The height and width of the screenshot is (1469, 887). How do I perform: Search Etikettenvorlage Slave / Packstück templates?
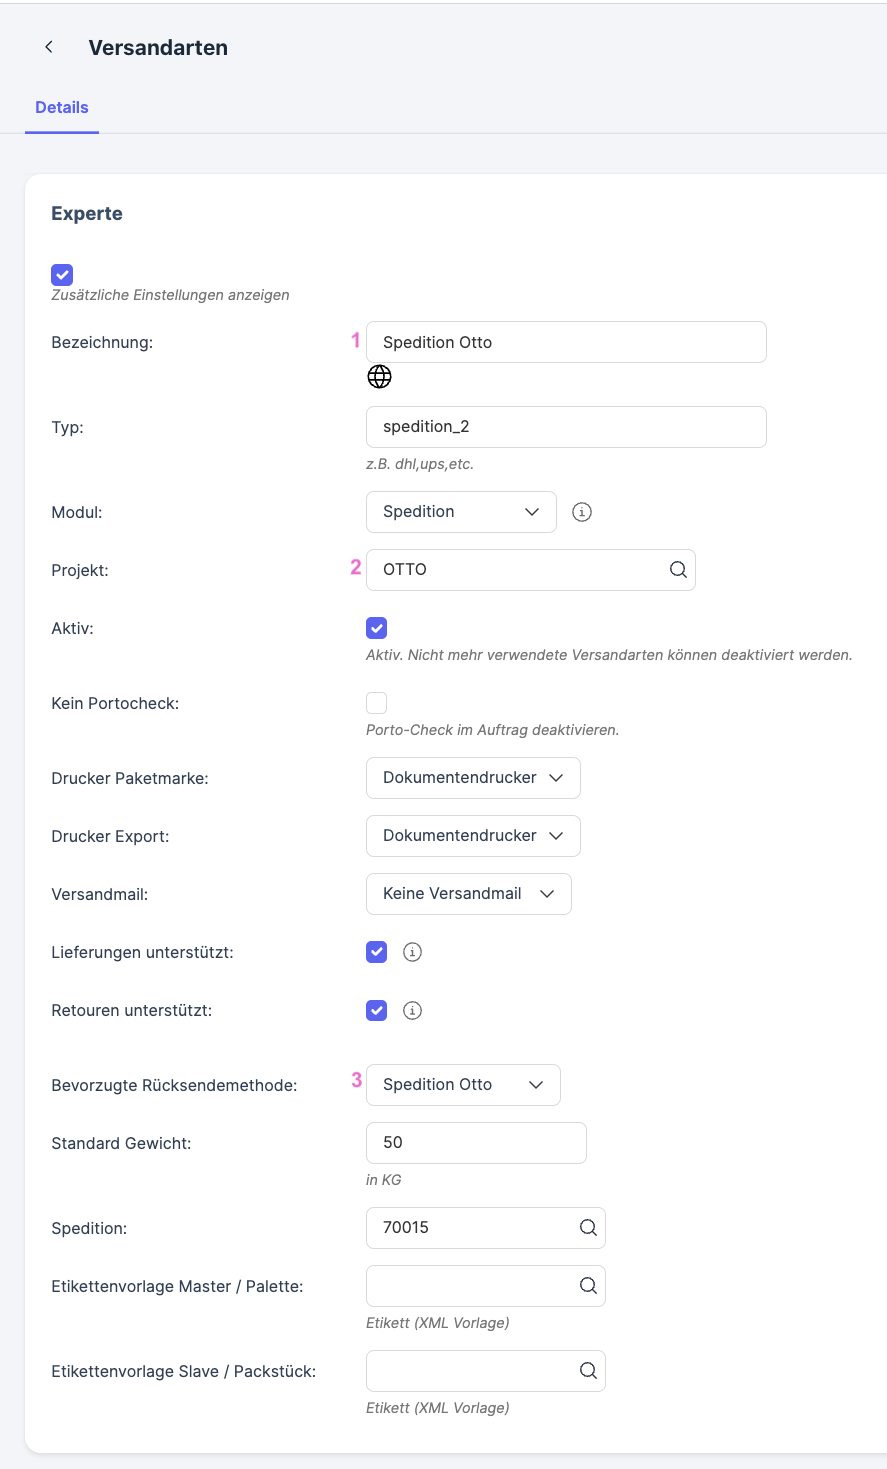tap(588, 1370)
